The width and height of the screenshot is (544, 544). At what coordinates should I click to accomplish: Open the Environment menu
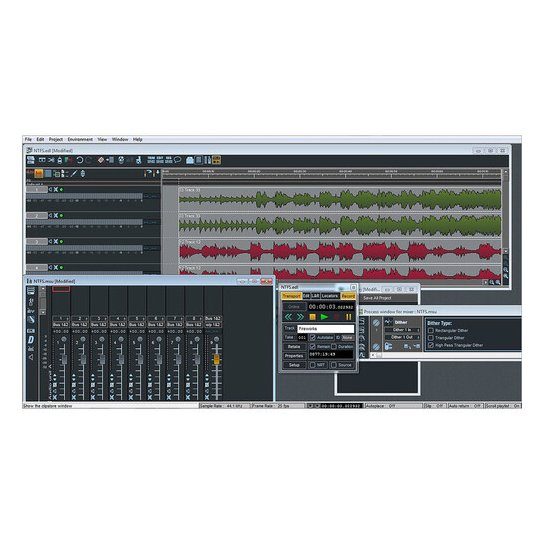point(80,139)
